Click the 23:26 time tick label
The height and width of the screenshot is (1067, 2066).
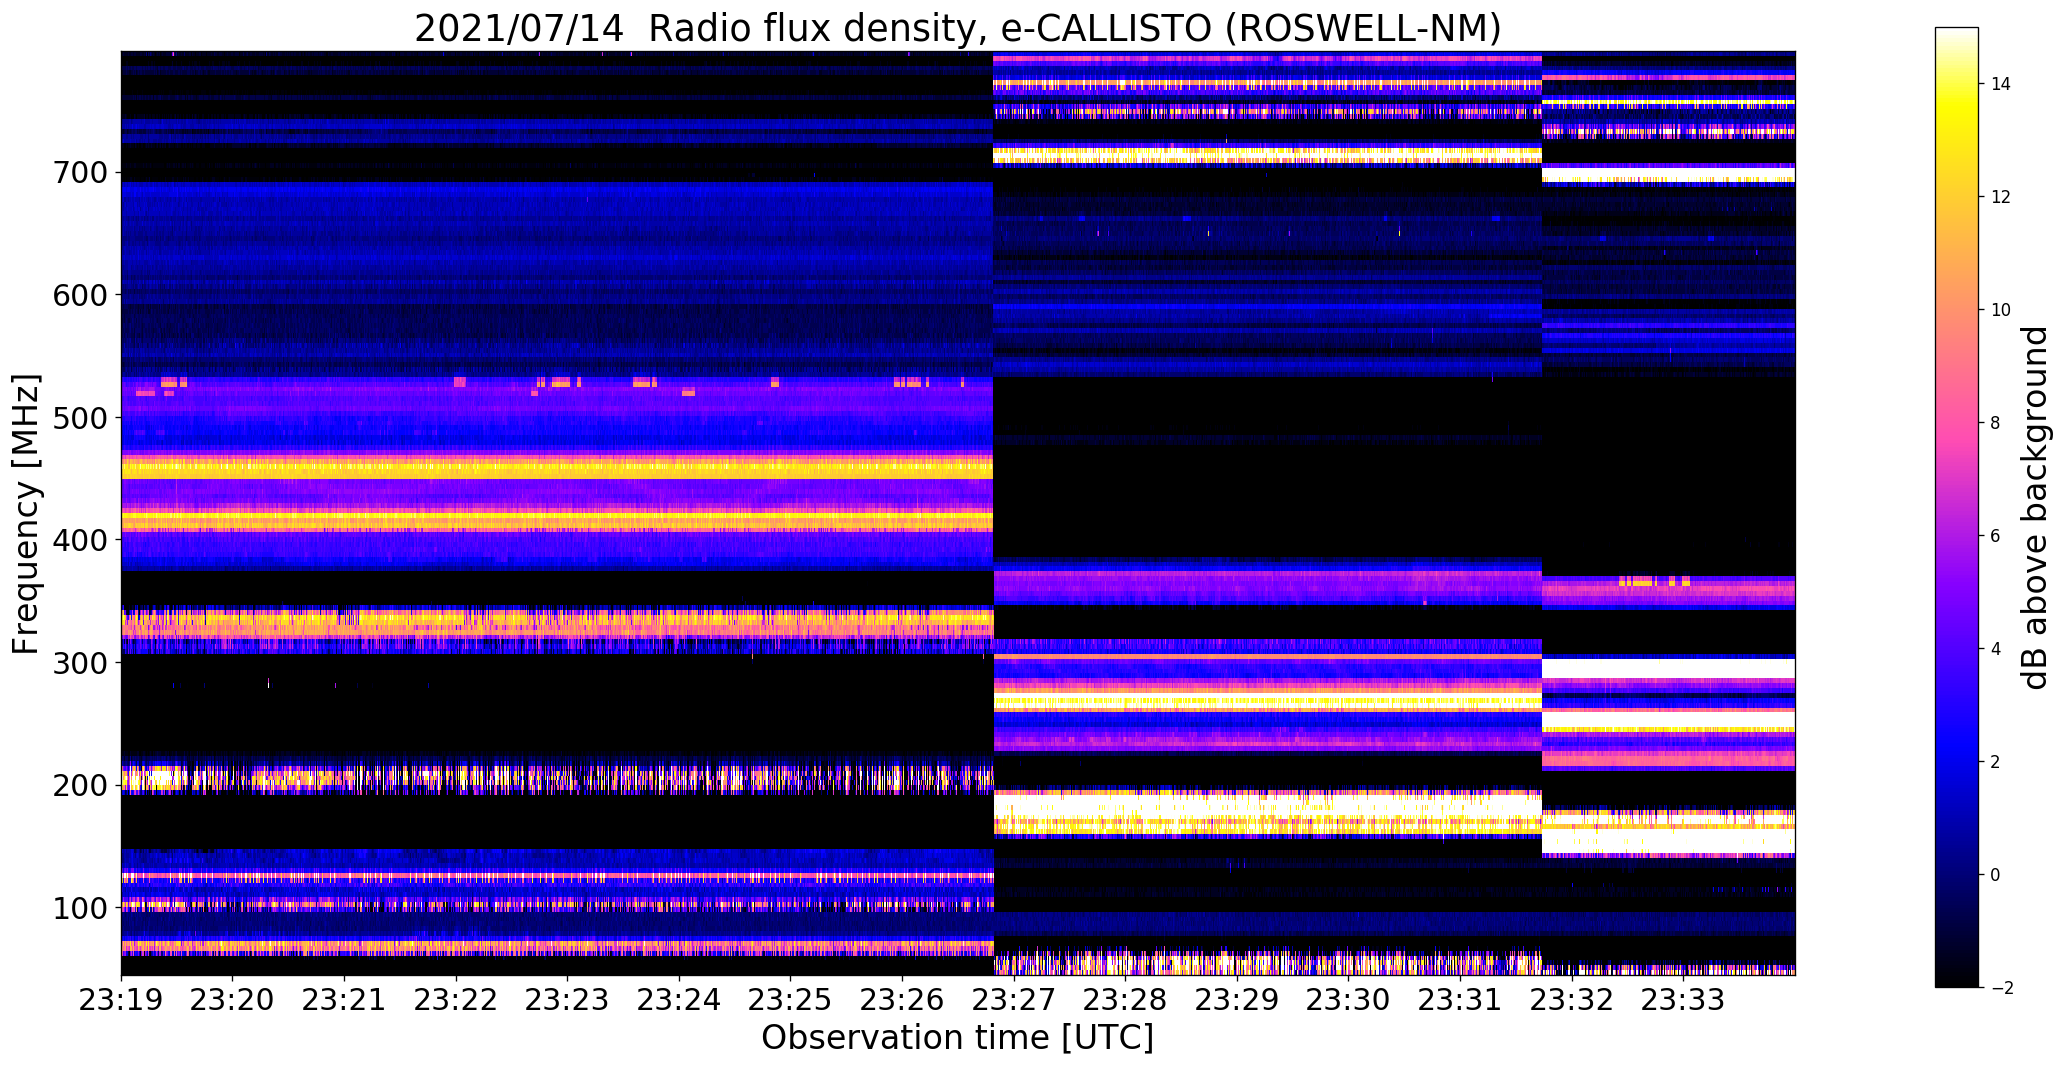click(903, 1000)
